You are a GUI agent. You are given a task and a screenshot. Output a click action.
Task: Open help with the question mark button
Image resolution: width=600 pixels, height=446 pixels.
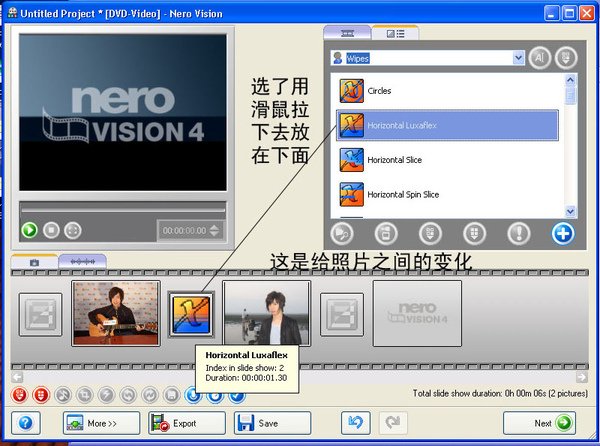click(26, 423)
